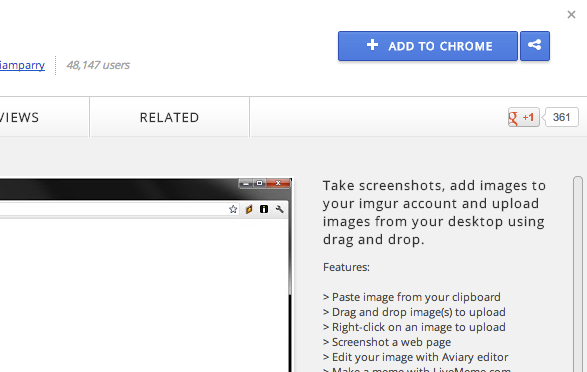This screenshot has width=587, height=372.
Task: Click the wrench menu icon in preview
Action: (x=279, y=209)
